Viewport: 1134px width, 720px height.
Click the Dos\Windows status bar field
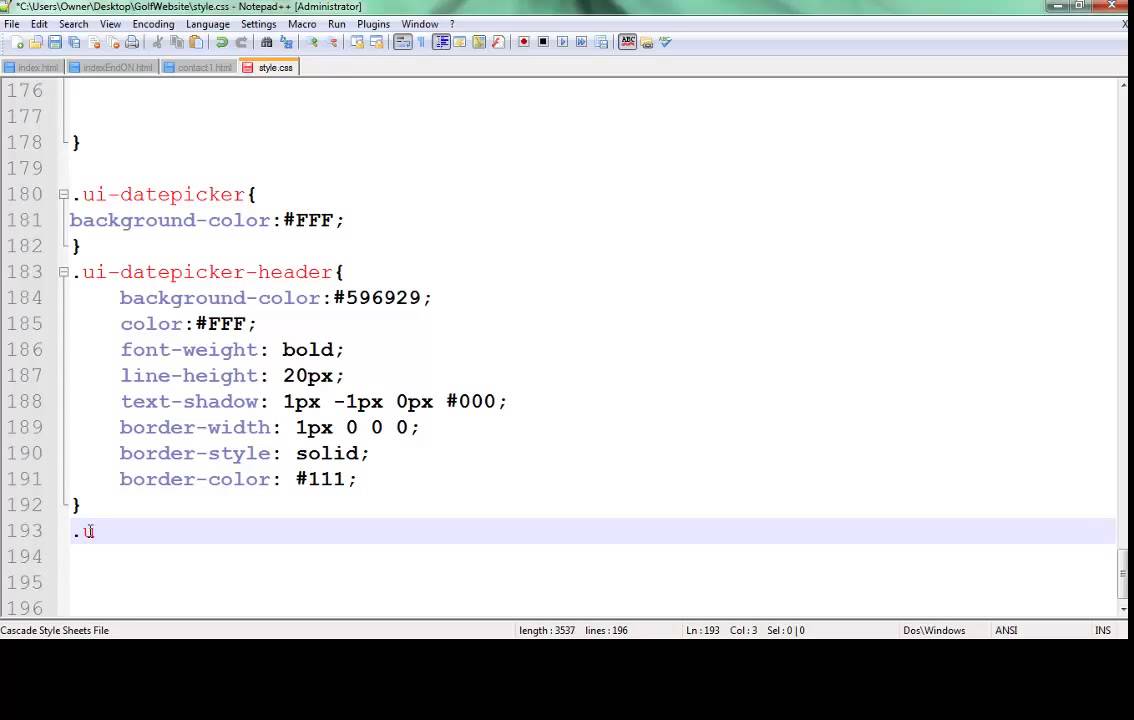point(934,630)
